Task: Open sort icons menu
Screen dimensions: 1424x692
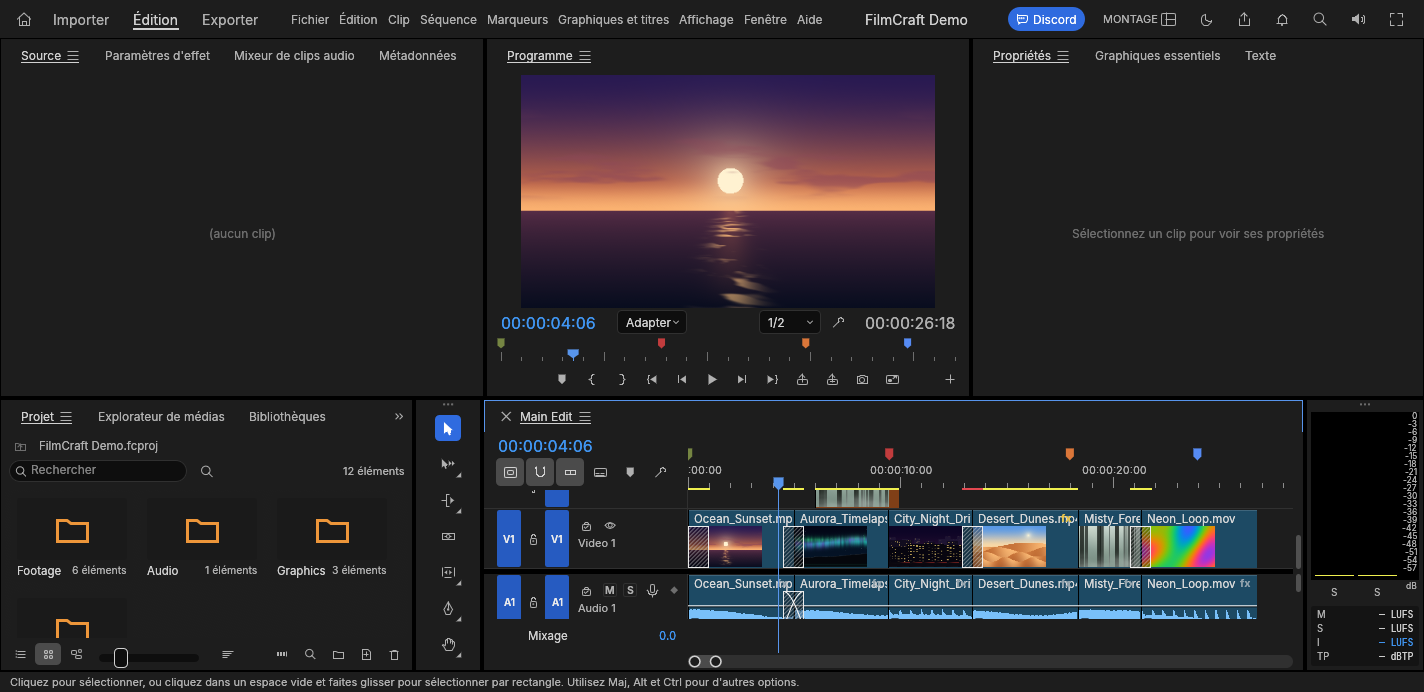Action: point(228,655)
